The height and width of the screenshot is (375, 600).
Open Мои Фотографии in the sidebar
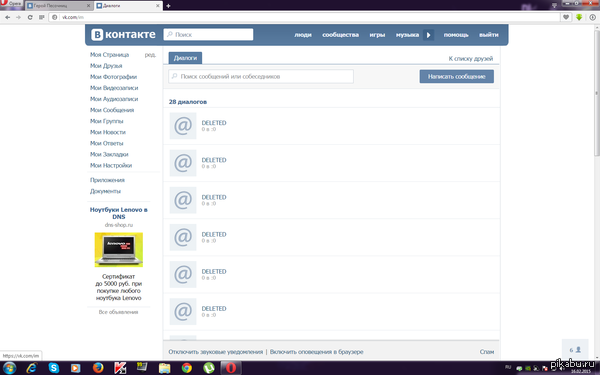(x=113, y=77)
